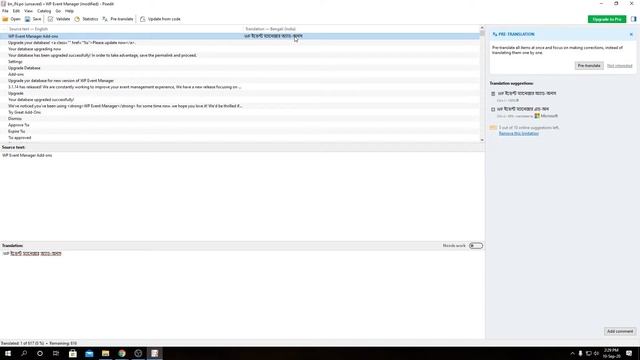Click the Not interested link
The image size is (640, 360).
[619, 66]
